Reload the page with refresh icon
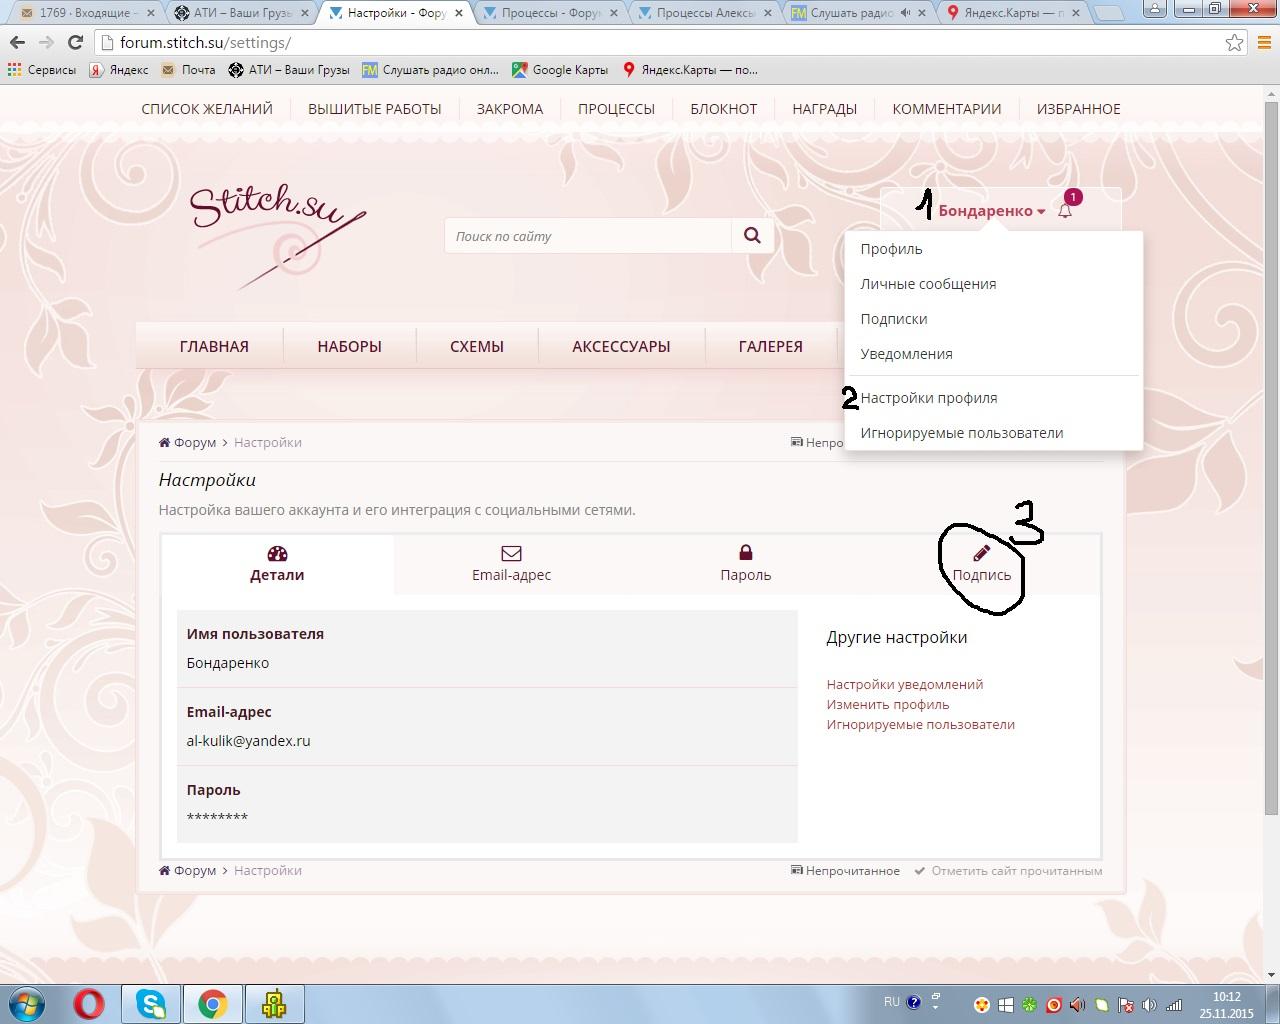Screen dimensions: 1280x1024 click(75, 43)
